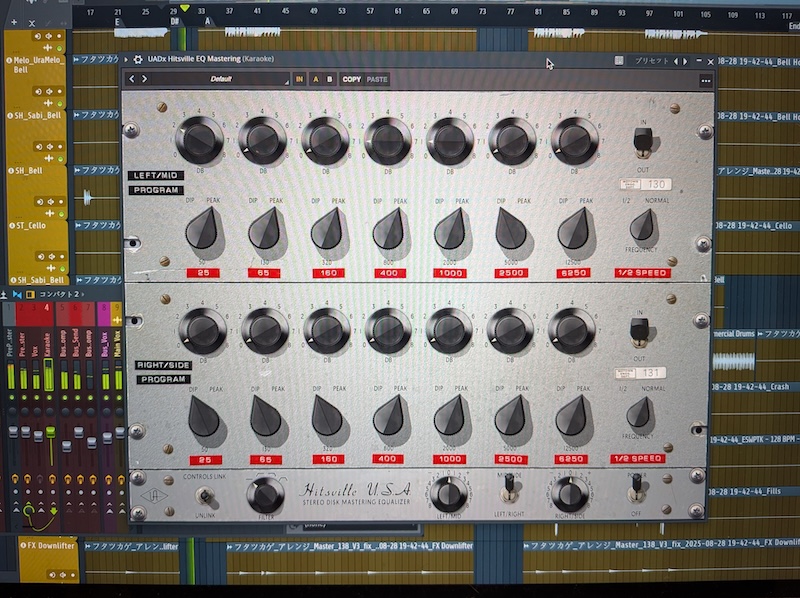The width and height of the screenshot is (800, 598).
Task: Flip the Controls Link/Unlink switch
Action: coord(205,495)
